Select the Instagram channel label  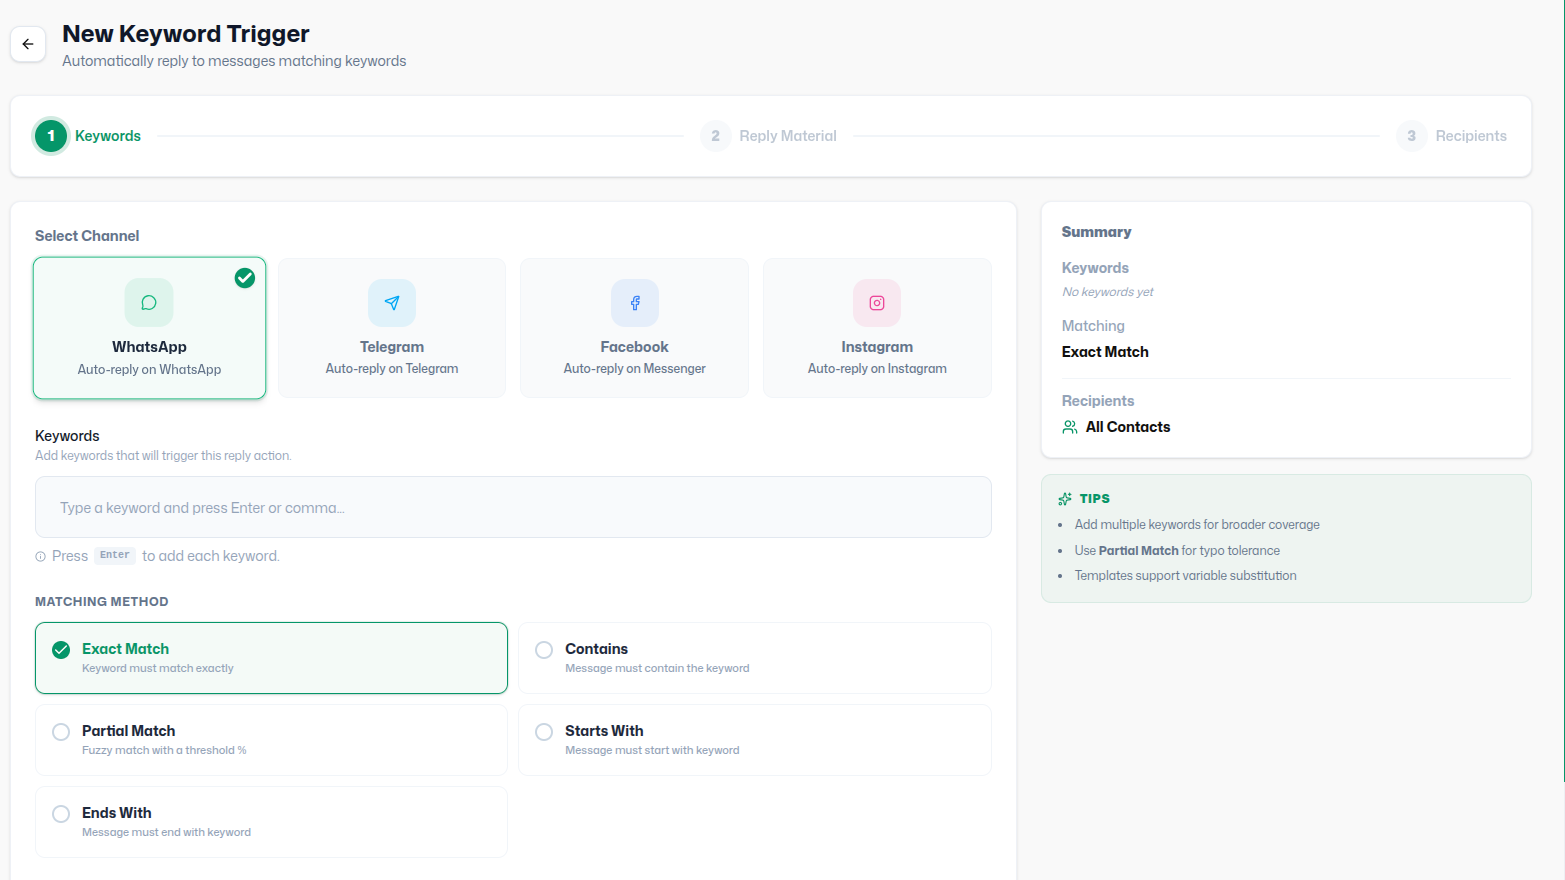[877, 347]
